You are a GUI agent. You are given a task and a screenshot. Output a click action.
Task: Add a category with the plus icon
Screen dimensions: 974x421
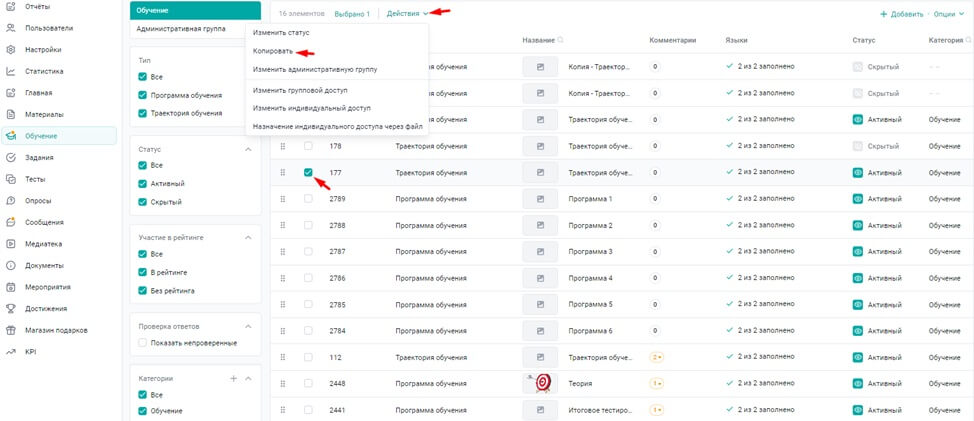pyautogui.click(x=233, y=379)
